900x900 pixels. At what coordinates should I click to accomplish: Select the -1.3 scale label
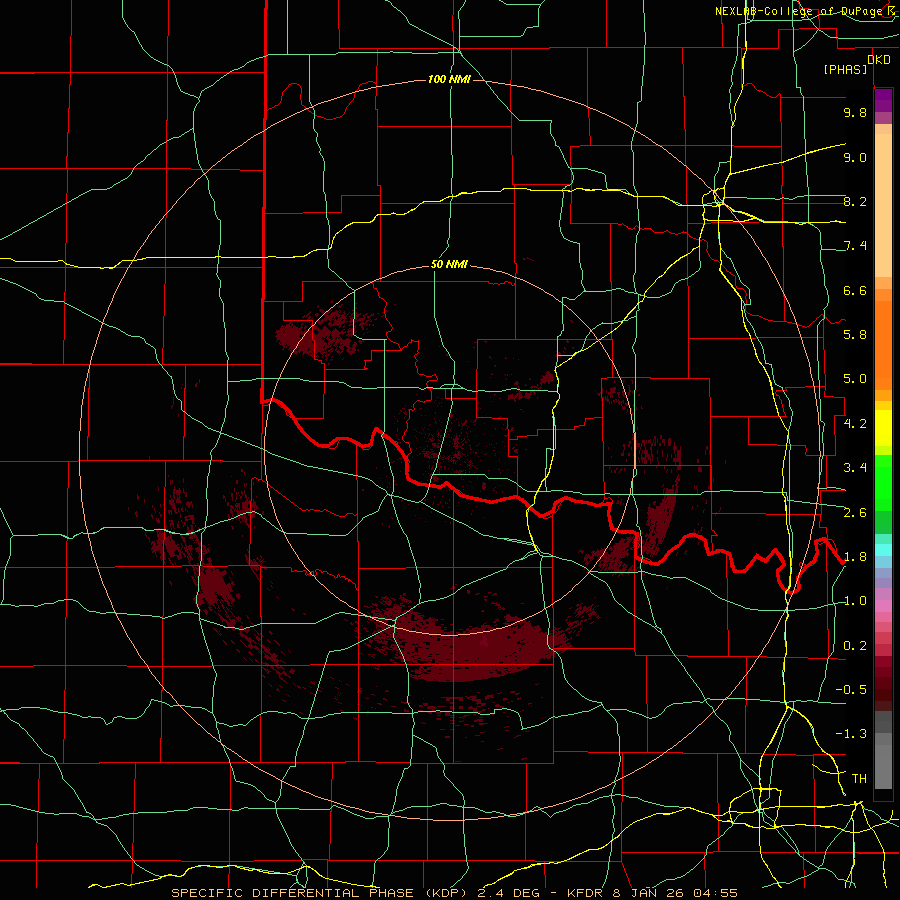click(851, 734)
